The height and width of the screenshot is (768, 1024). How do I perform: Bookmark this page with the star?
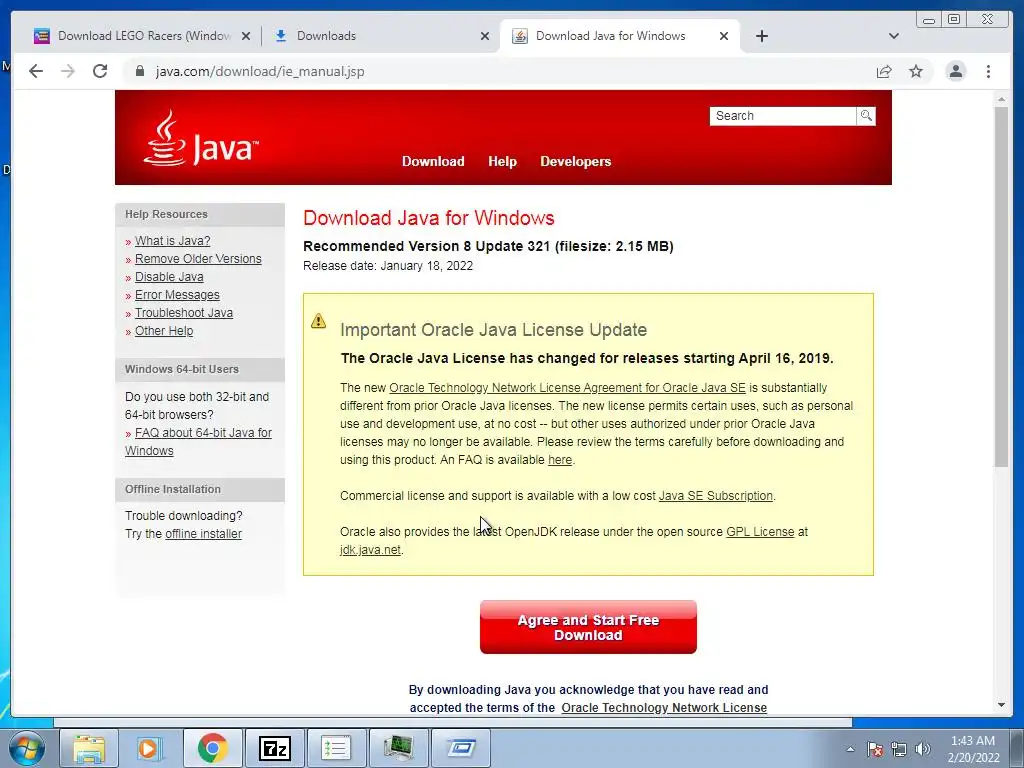tap(916, 71)
